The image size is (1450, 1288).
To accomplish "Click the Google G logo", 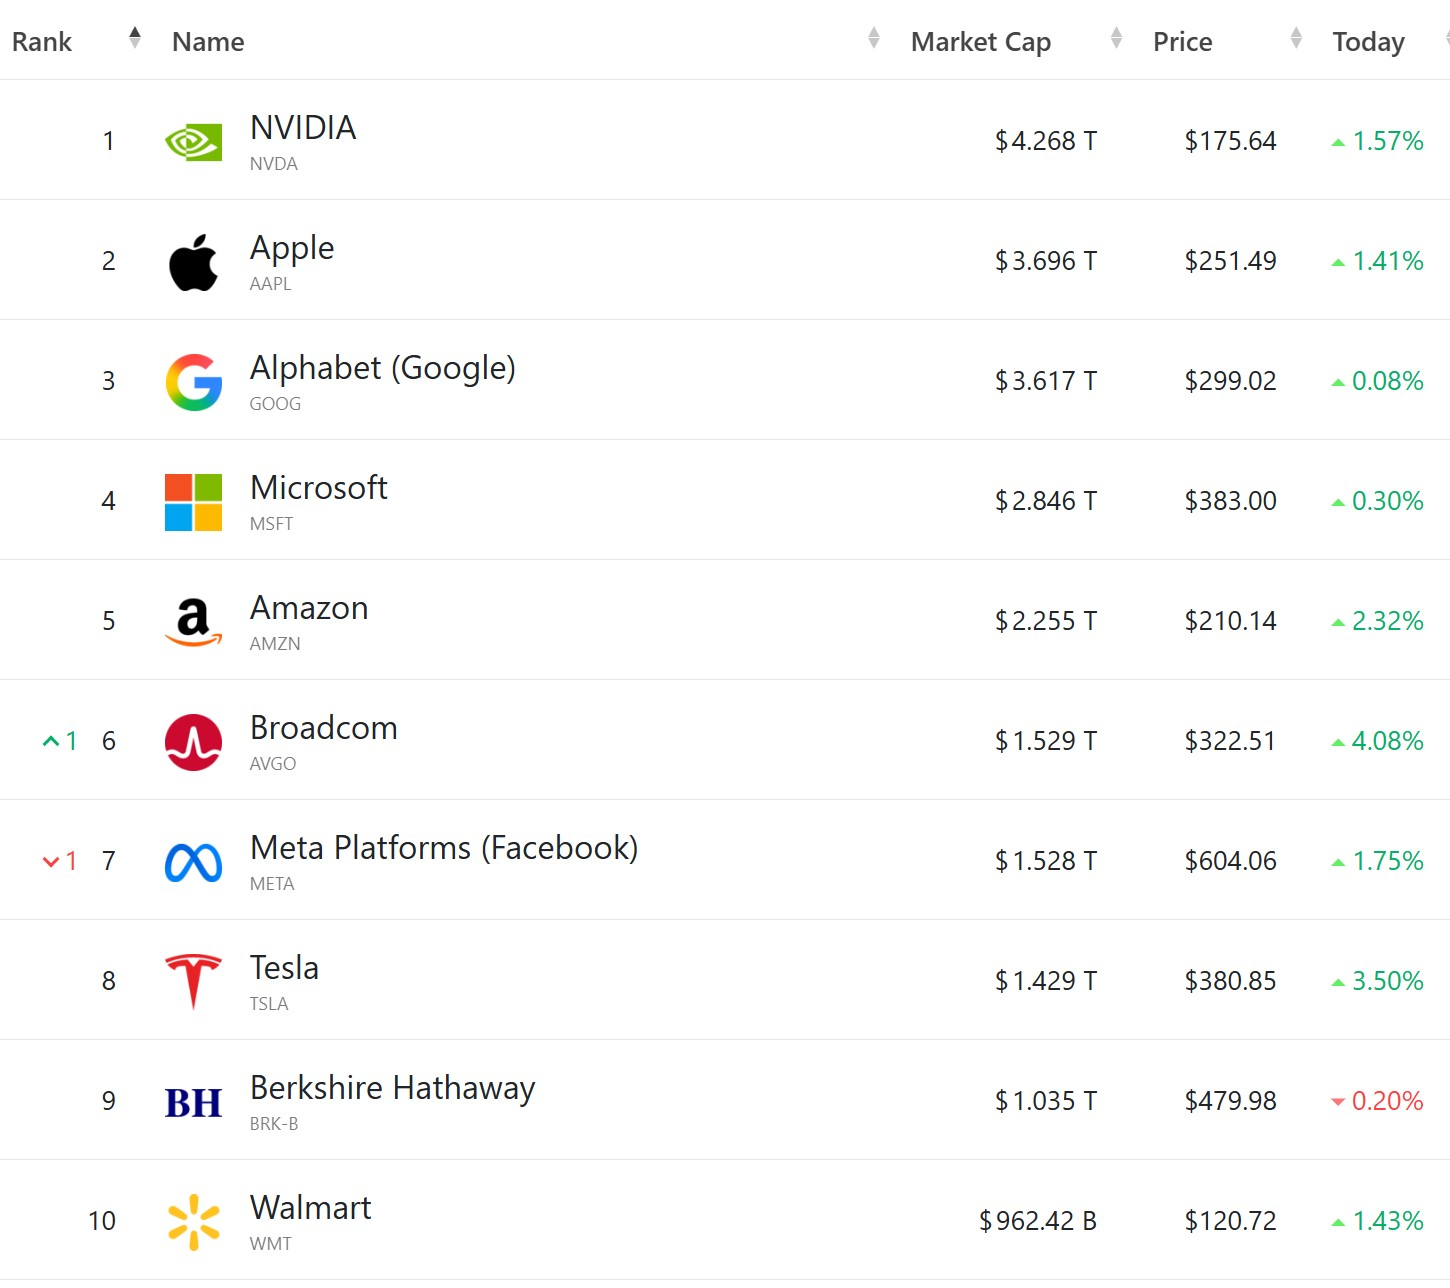I will click(193, 382).
